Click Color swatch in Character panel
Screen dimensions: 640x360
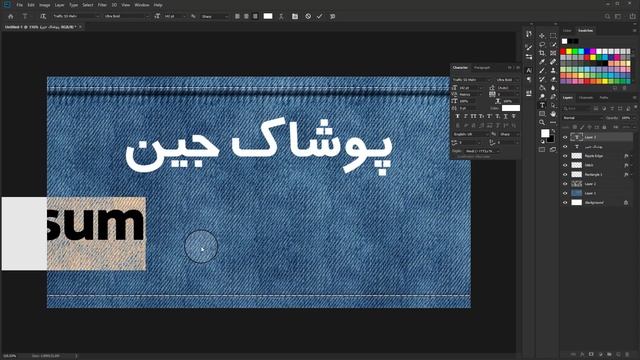pyautogui.click(x=511, y=108)
